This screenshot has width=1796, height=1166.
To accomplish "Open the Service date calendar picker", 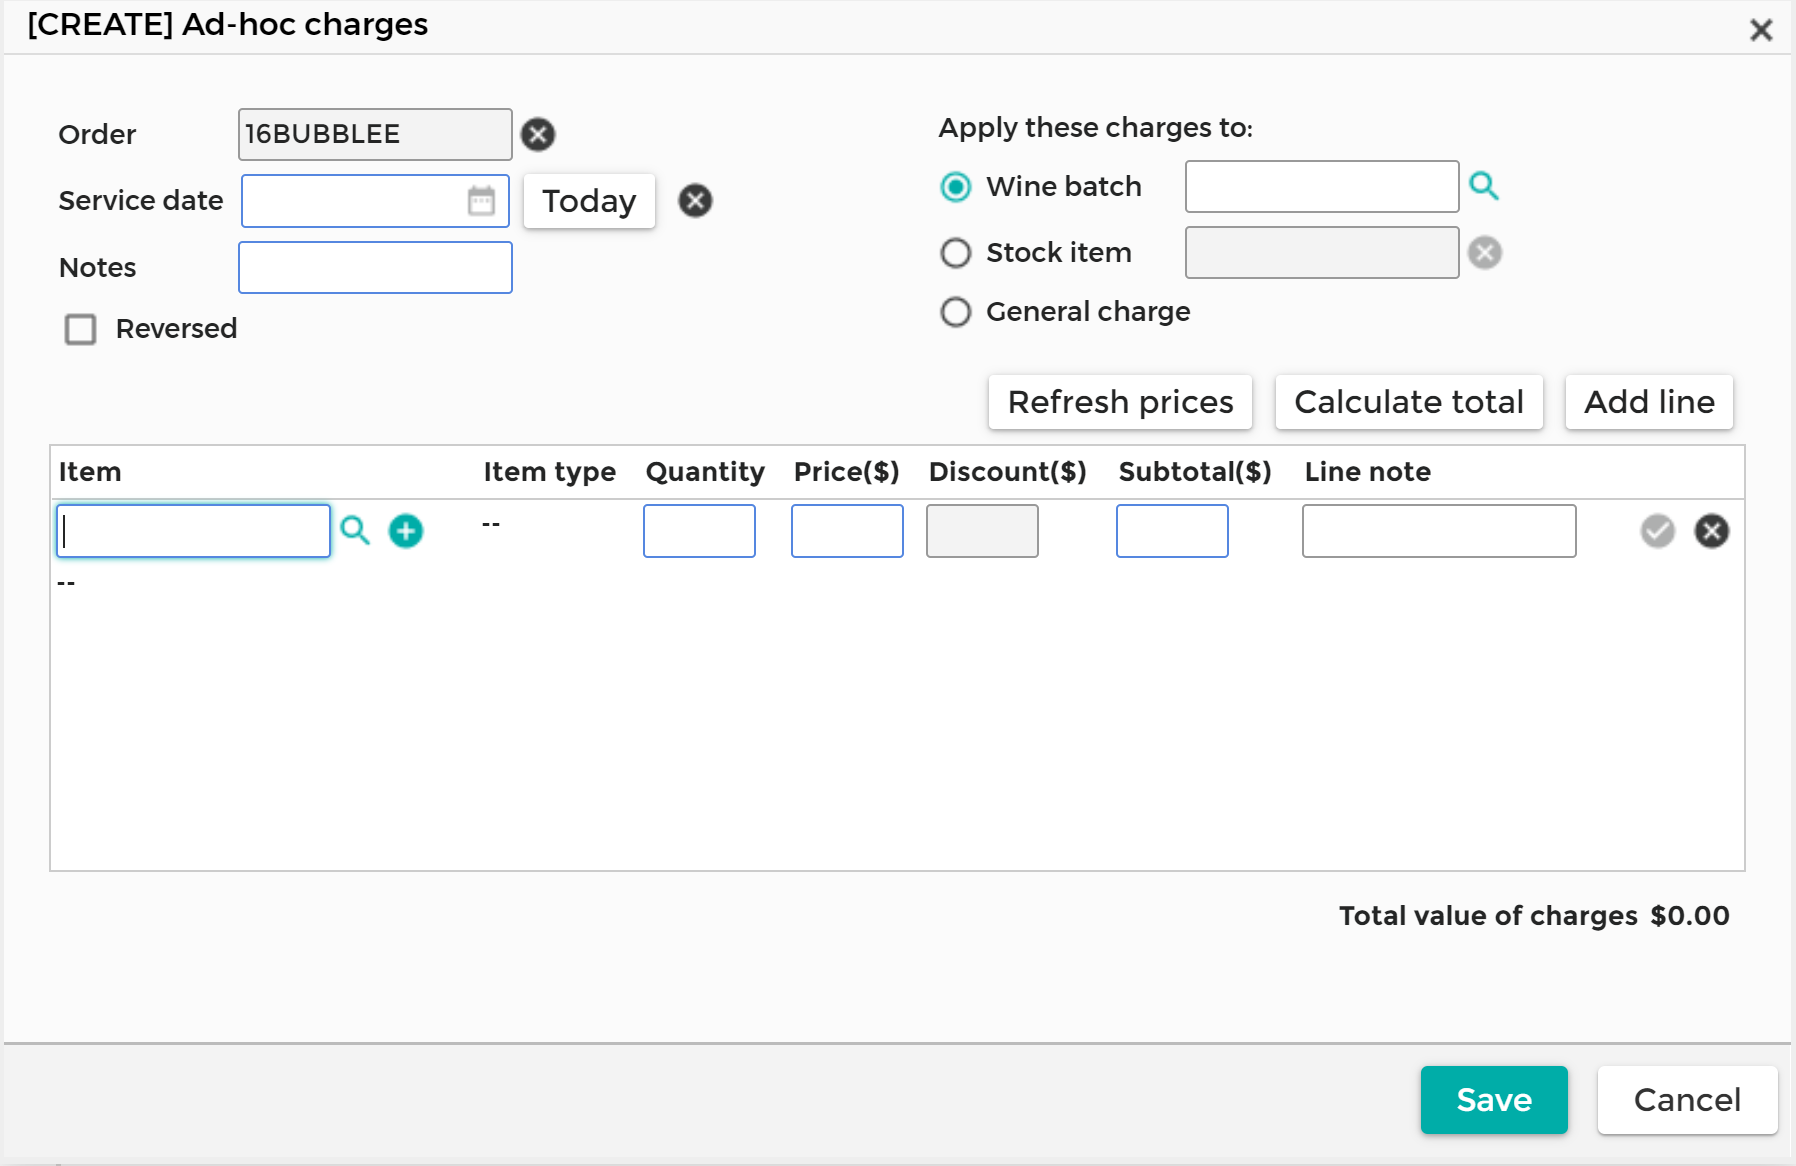I will point(482,201).
